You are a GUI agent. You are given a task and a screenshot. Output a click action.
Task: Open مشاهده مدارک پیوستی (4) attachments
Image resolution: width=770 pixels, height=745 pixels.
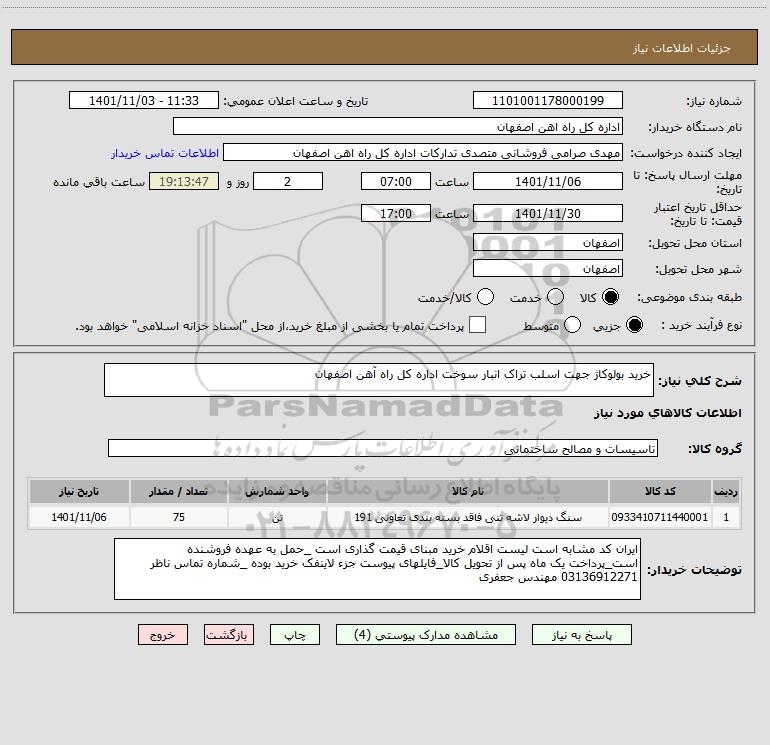(426, 635)
